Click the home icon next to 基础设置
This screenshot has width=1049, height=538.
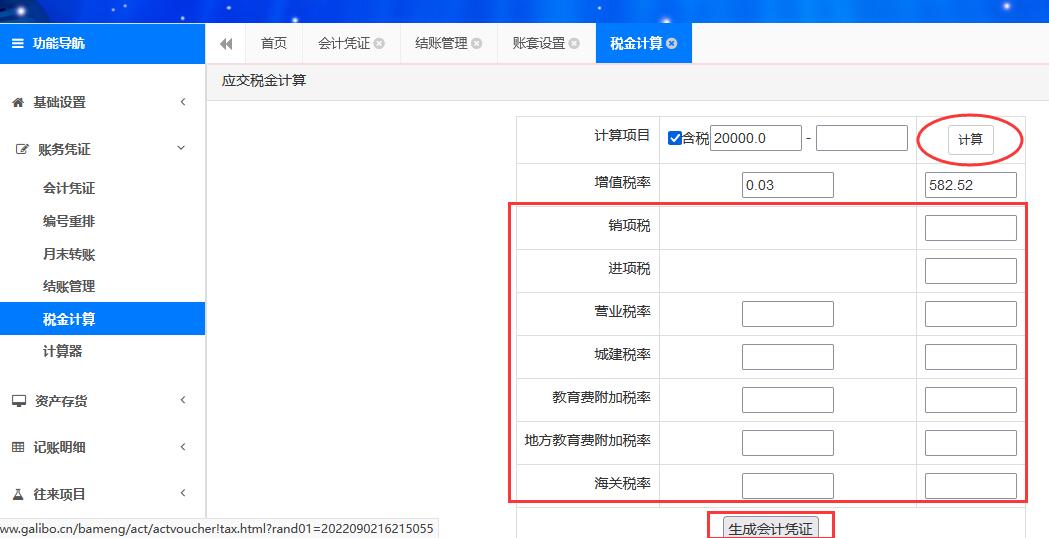18,102
